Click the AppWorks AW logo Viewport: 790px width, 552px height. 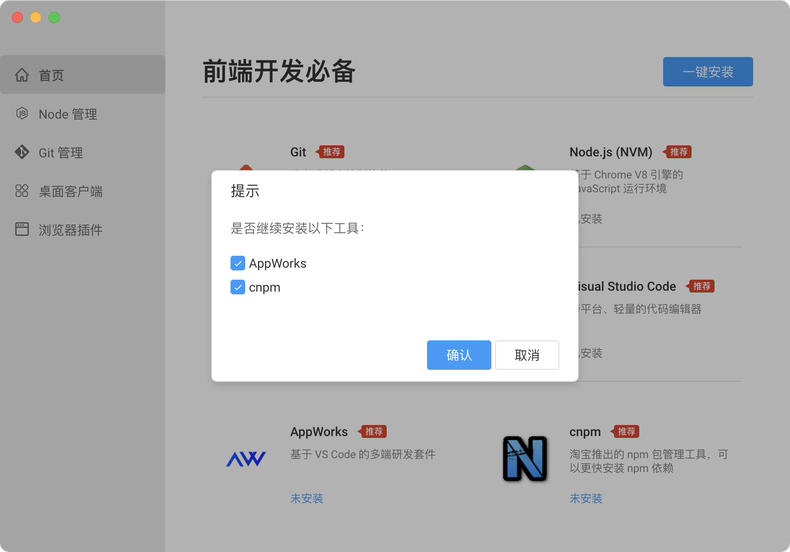(246, 459)
